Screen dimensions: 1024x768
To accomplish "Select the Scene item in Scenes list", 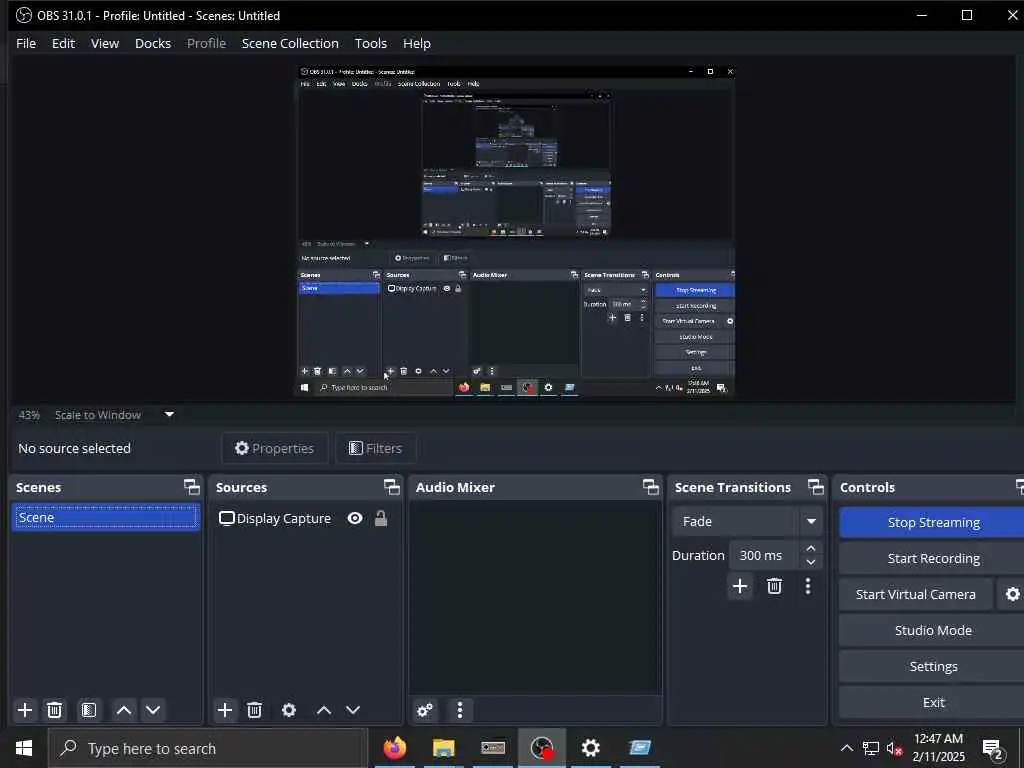I will coord(105,517).
